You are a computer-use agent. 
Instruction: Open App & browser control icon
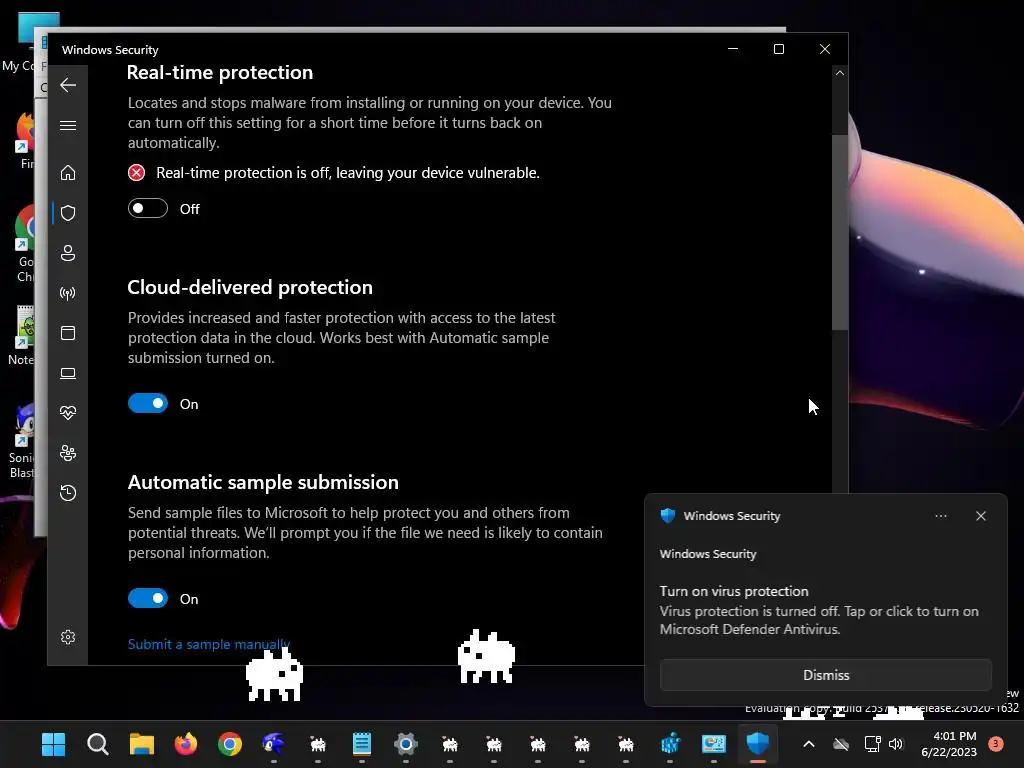(x=68, y=333)
